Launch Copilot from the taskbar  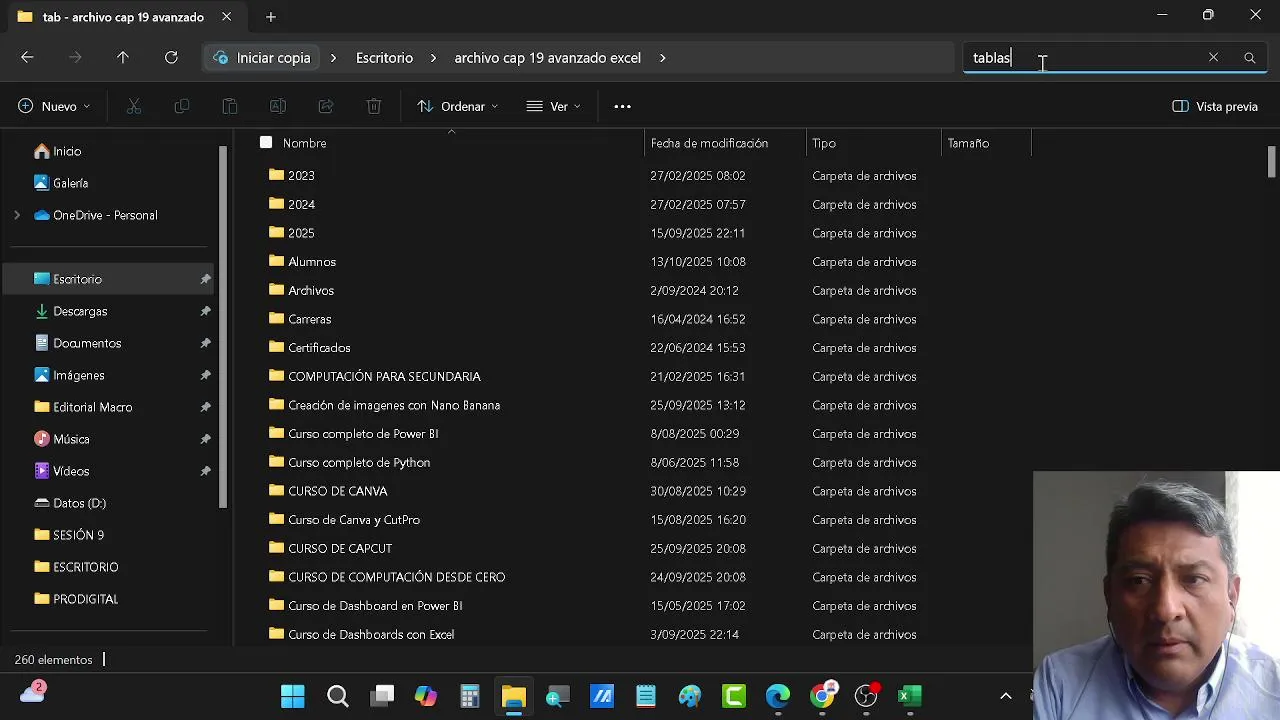(426, 696)
